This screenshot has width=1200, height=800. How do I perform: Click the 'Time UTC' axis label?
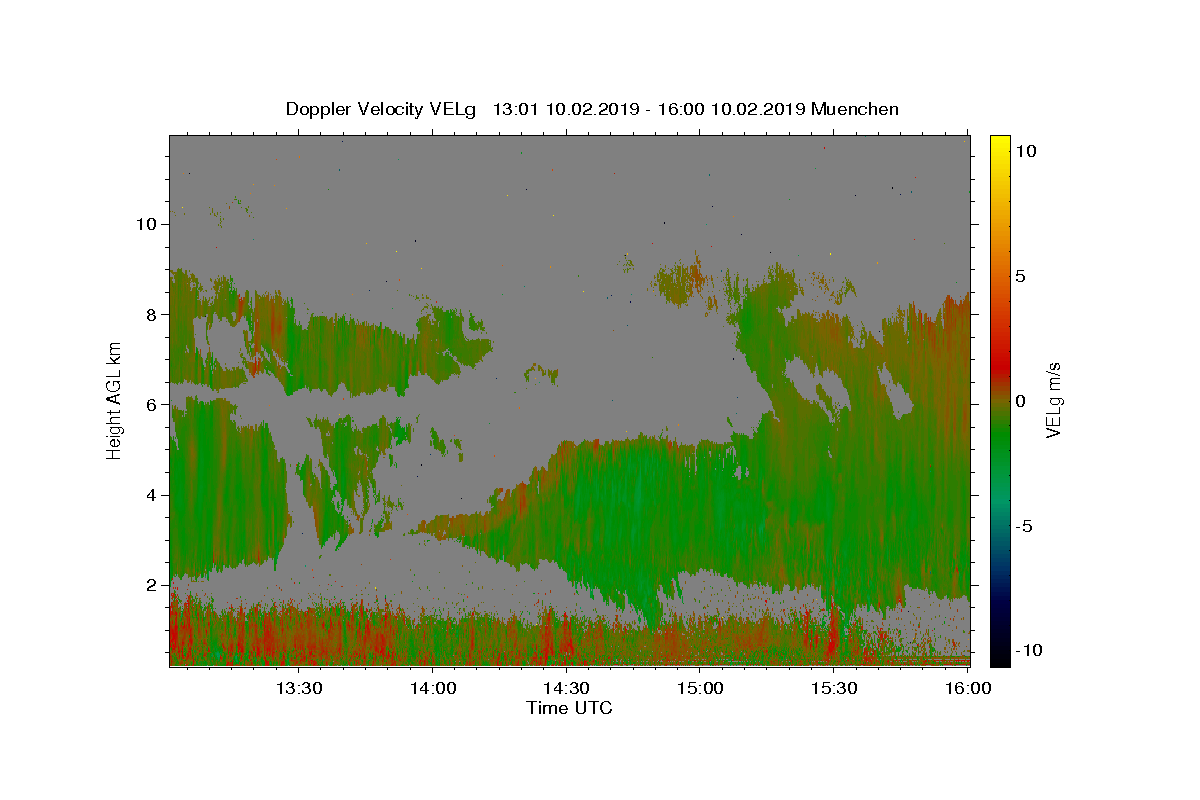tap(569, 708)
